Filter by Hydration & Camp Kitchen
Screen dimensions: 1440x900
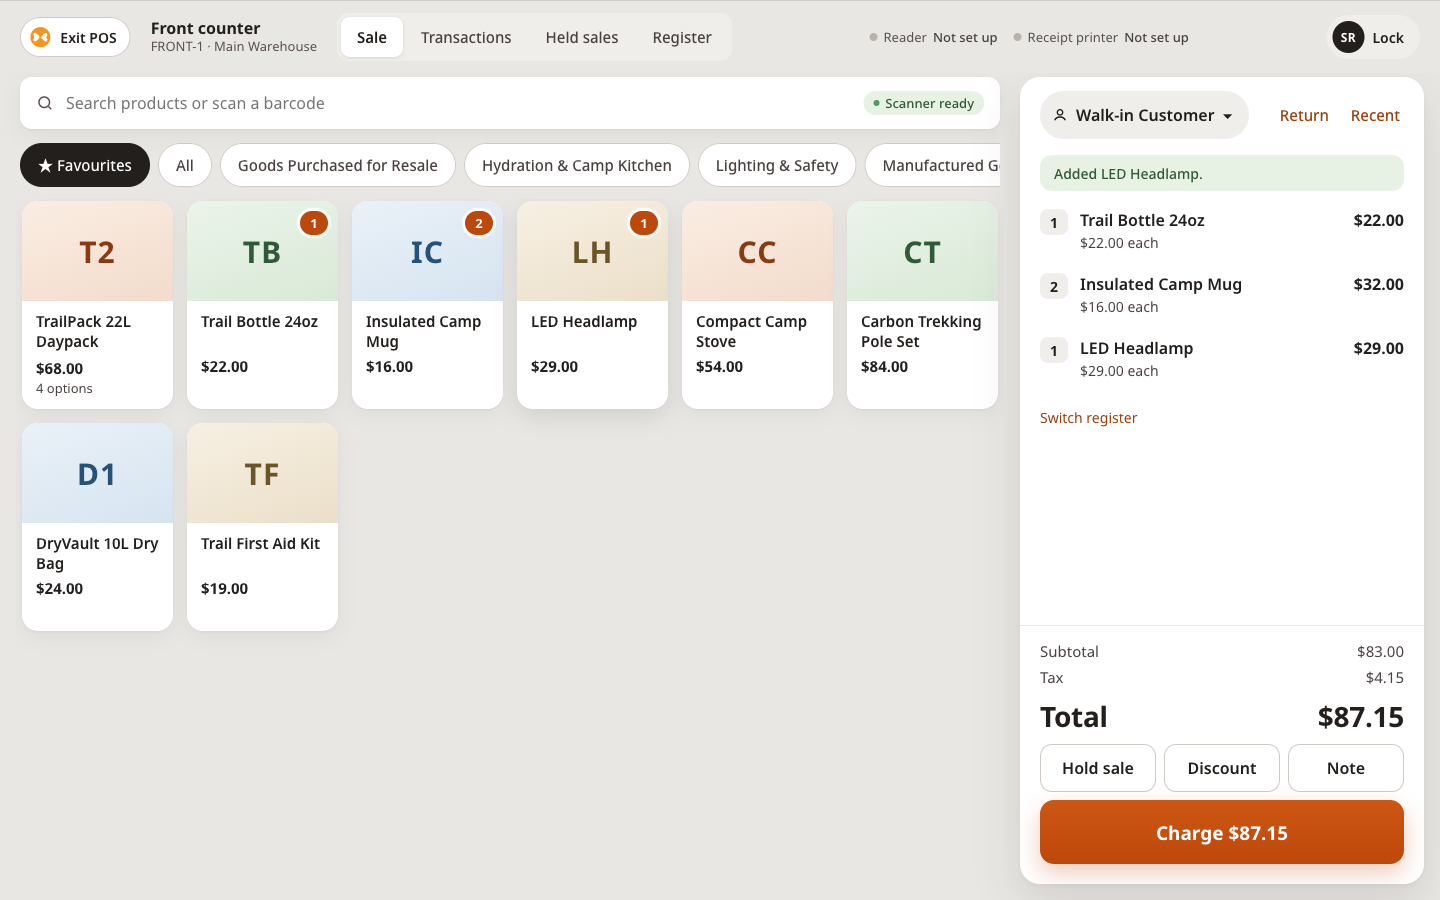577,165
